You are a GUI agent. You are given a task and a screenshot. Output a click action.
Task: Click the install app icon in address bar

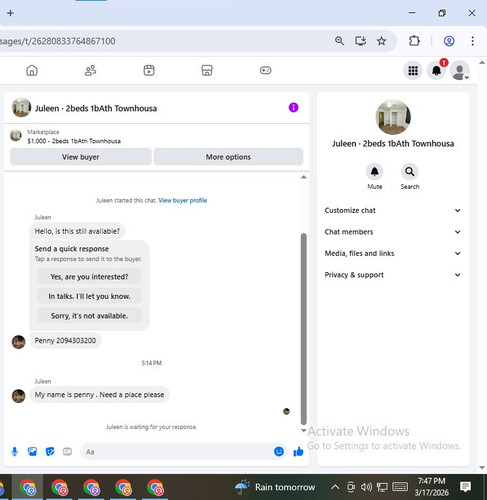pos(360,41)
